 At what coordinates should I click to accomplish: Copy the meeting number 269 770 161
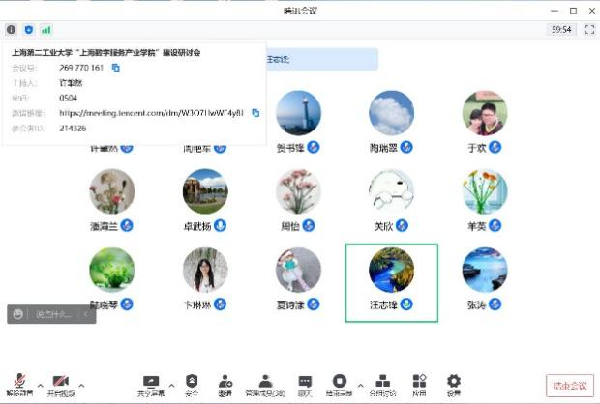click(x=116, y=68)
